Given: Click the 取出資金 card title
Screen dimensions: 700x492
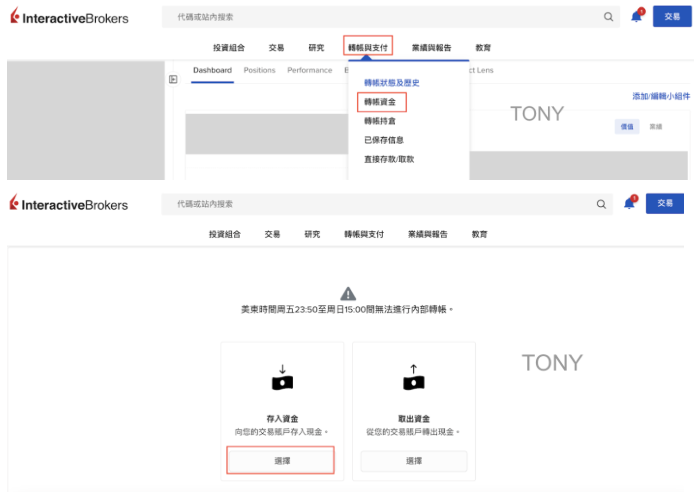Looking at the screenshot, I should [413, 419].
